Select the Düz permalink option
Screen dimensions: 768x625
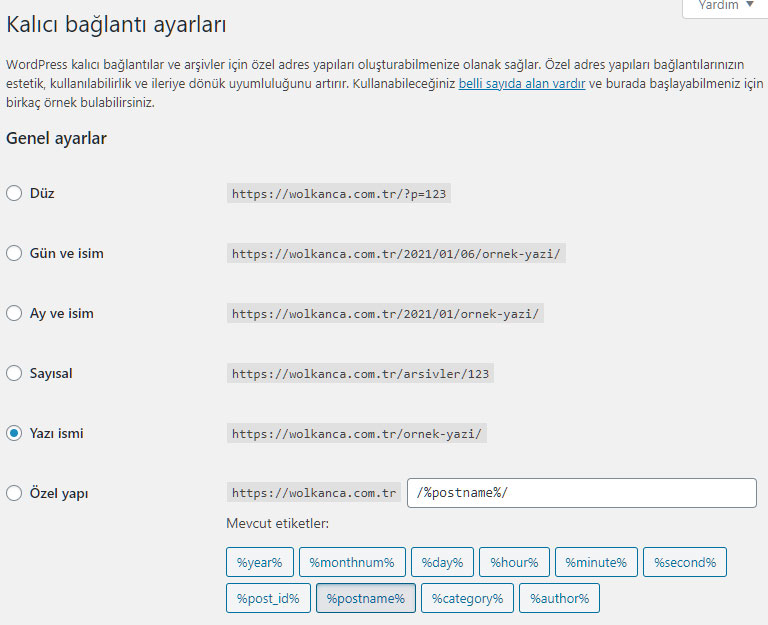point(14,193)
